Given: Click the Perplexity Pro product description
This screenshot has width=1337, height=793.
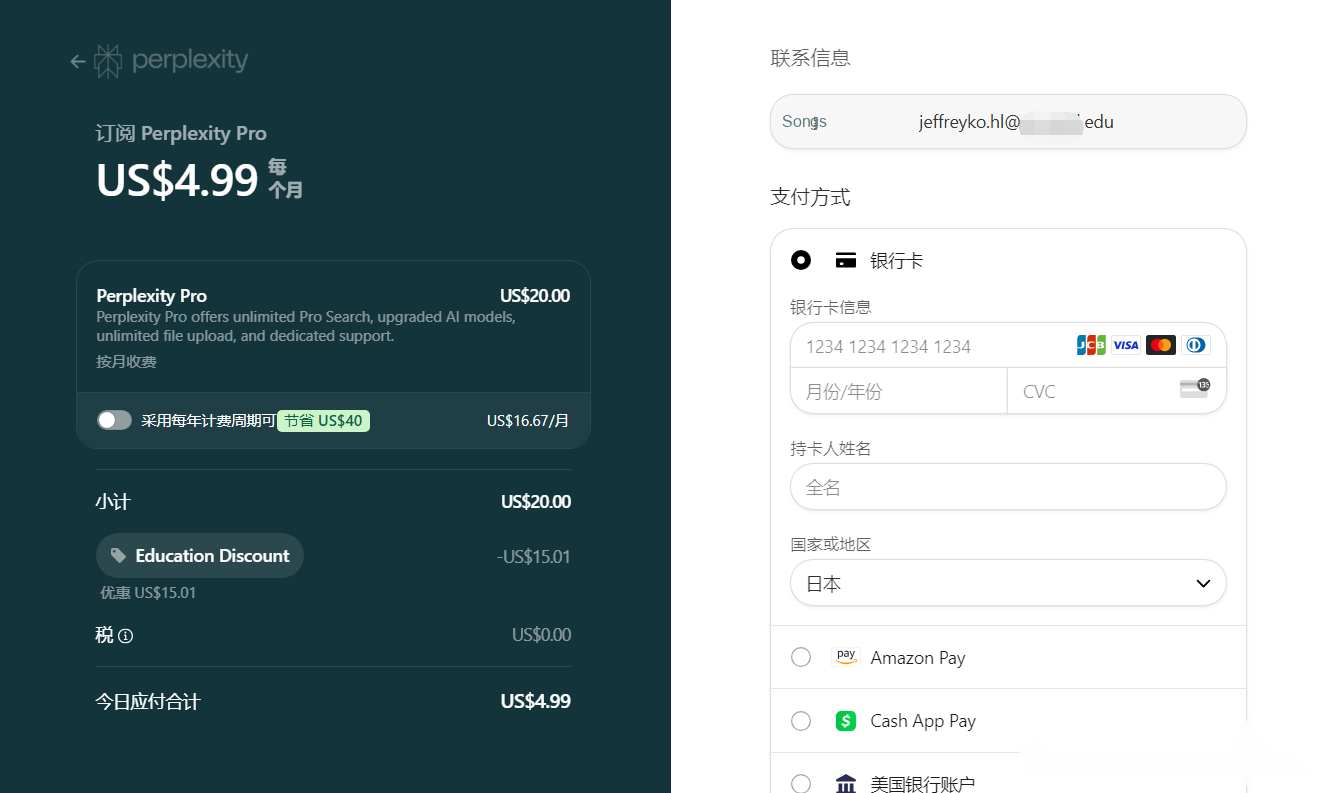Looking at the screenshot, I should tap(306, 327).
